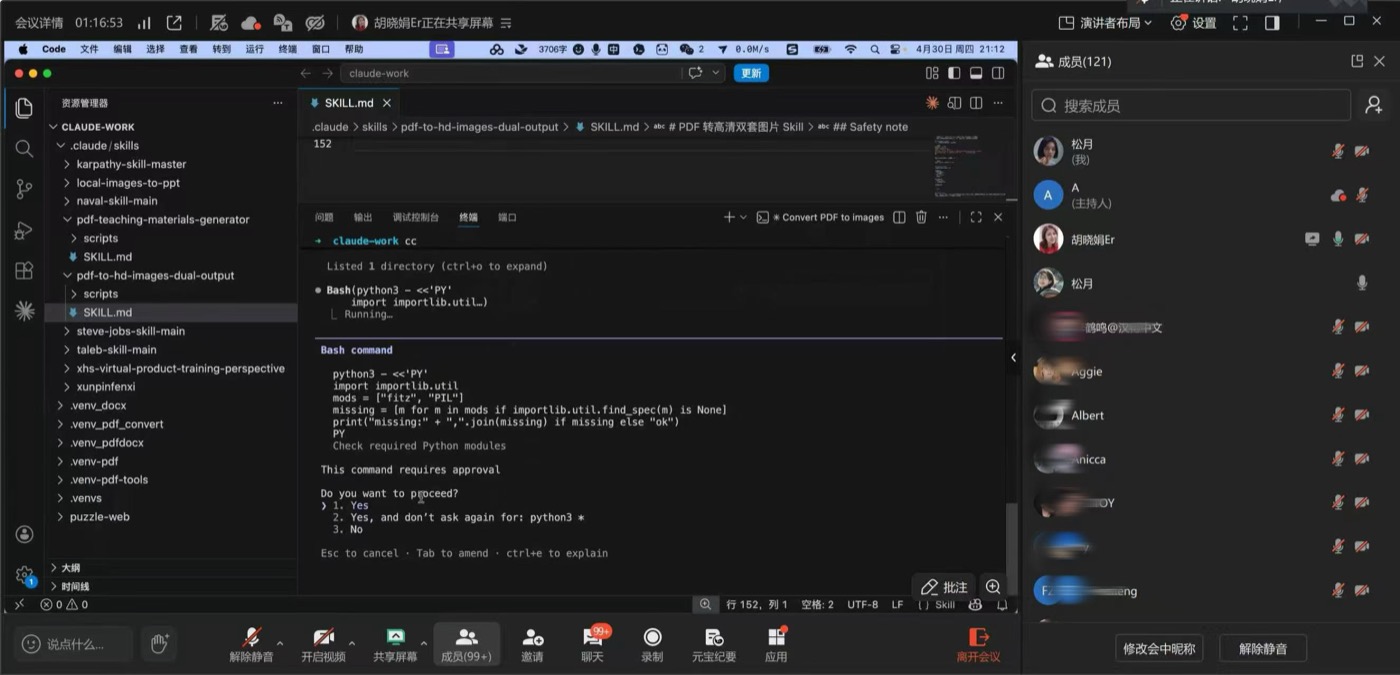The height and width of the screenshot is (675, 1400).
Task: Open the 设置 settings button in top bar
Action: pyautogui.click(x=1193, y=22)
